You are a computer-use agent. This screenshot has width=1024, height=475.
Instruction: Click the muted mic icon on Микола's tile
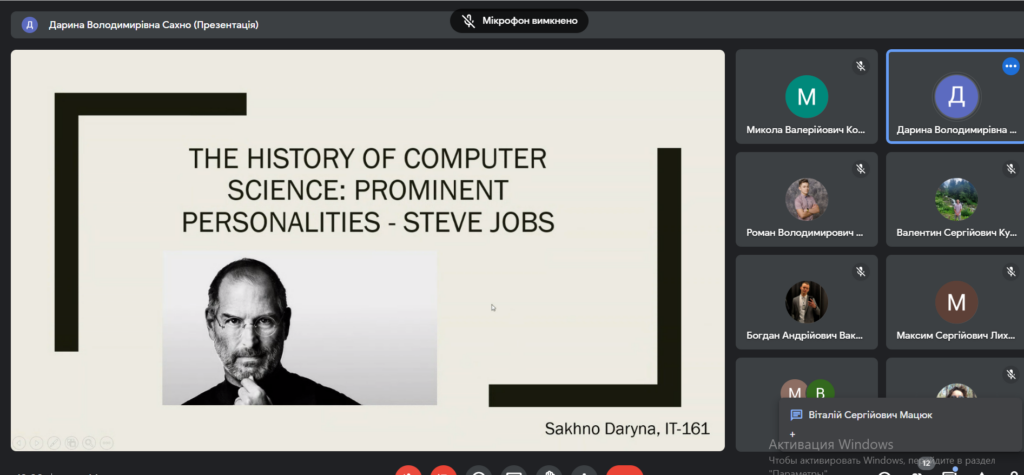click(x=860, y=66)
